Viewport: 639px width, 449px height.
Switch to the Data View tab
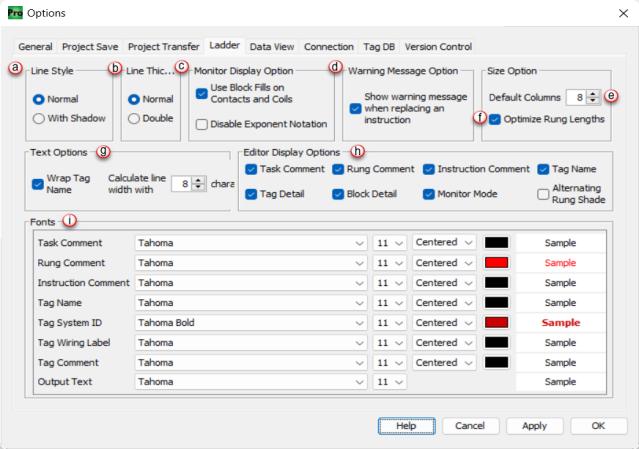(271, 46)
